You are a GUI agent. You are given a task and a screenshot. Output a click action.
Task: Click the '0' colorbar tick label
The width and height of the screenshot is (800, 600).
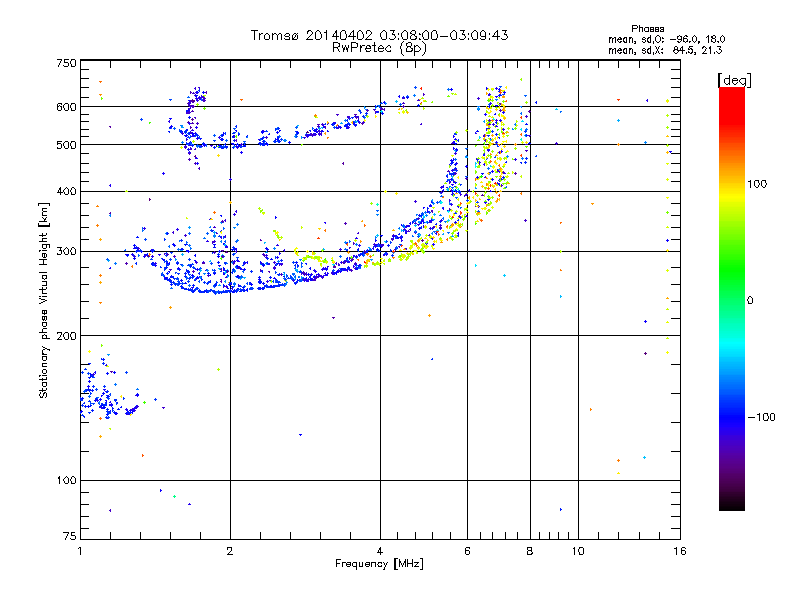click(749, 301)
